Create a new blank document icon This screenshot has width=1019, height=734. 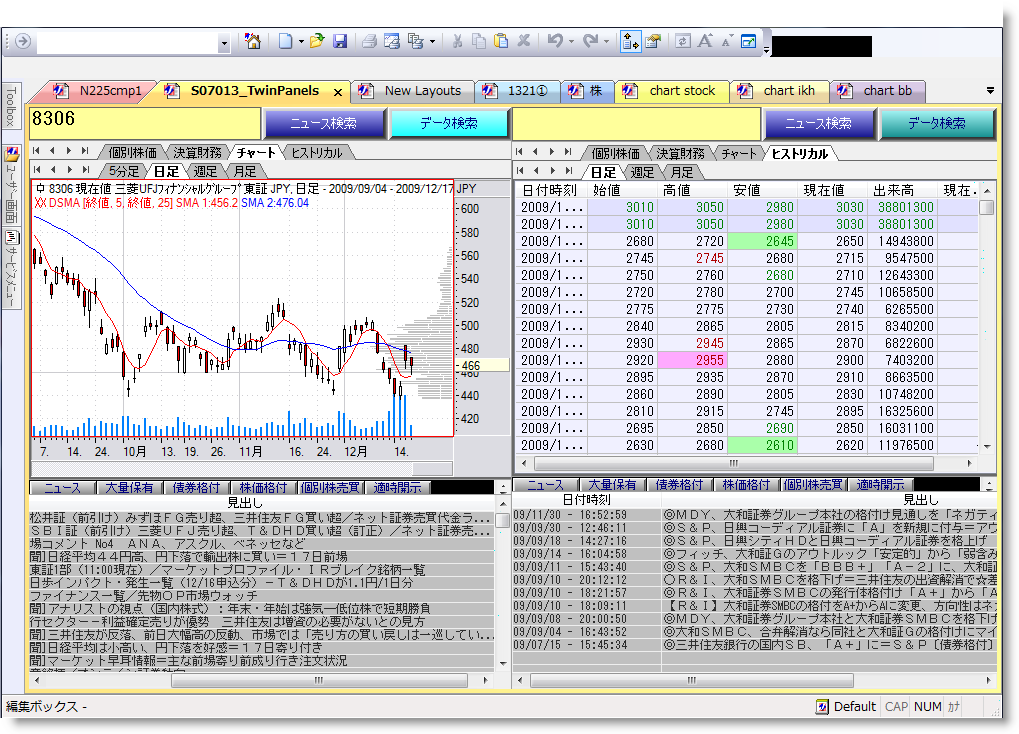pyautogui.click(x=285, y=41)
